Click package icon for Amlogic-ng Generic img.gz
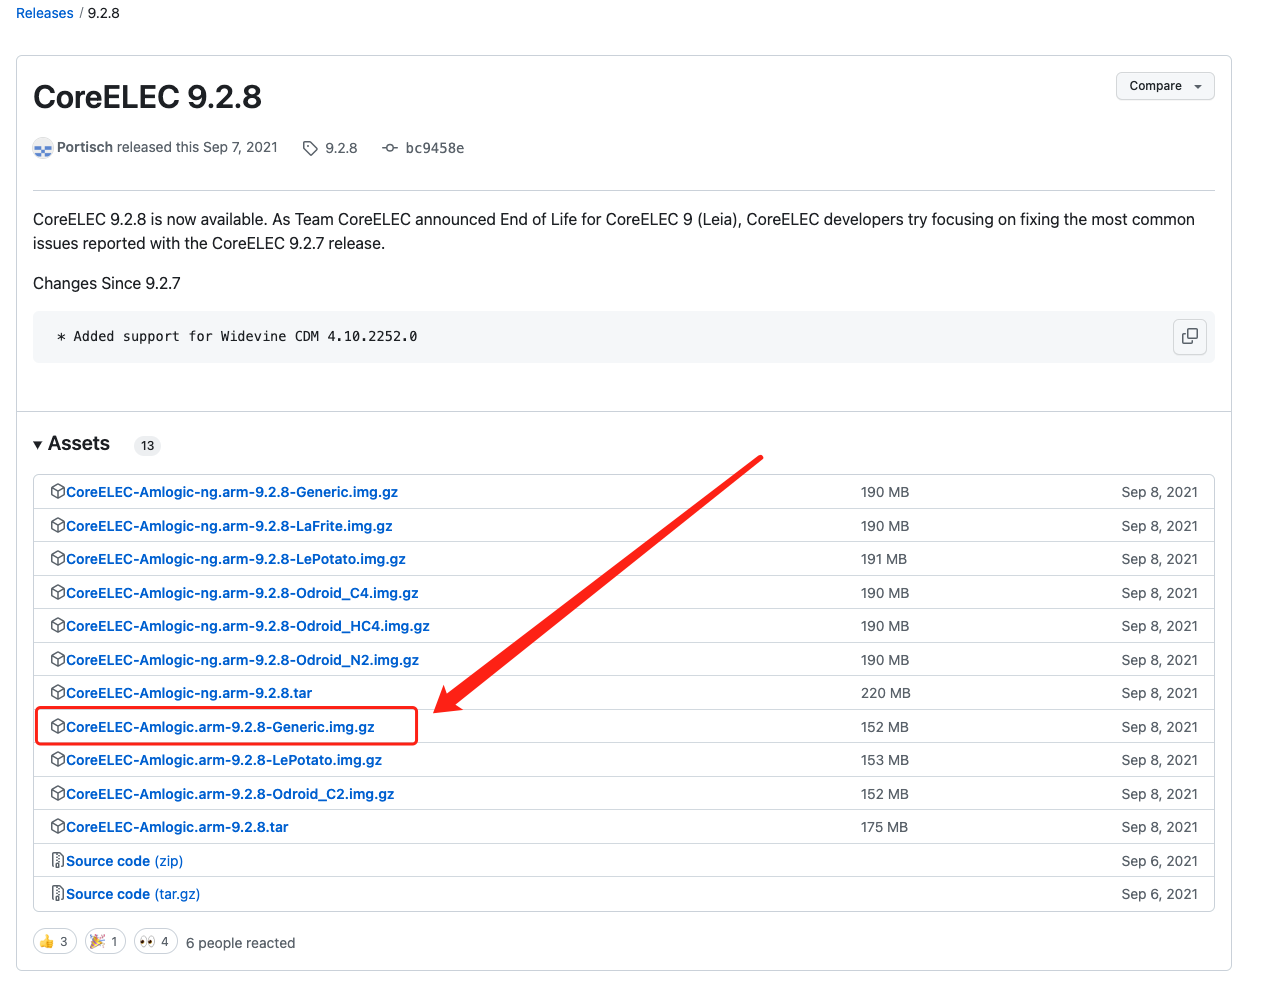Screen dimensions: 1284x1001 click(x=58, y=491)
